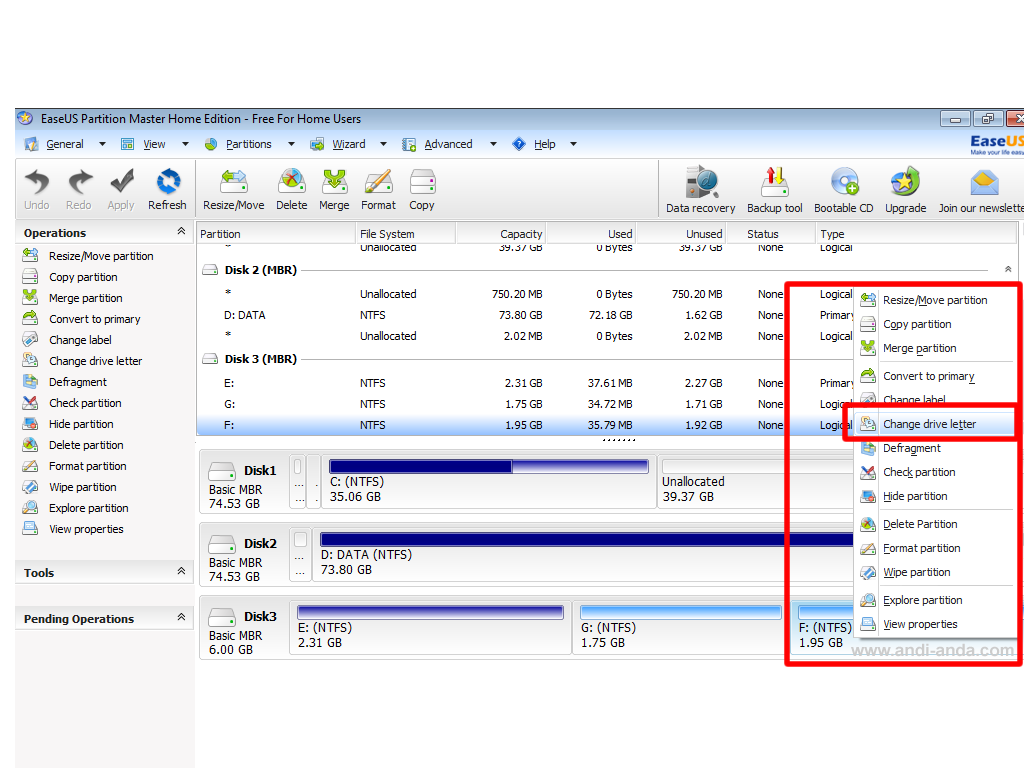Launch the Bootable CD creator

pos(844,189)
